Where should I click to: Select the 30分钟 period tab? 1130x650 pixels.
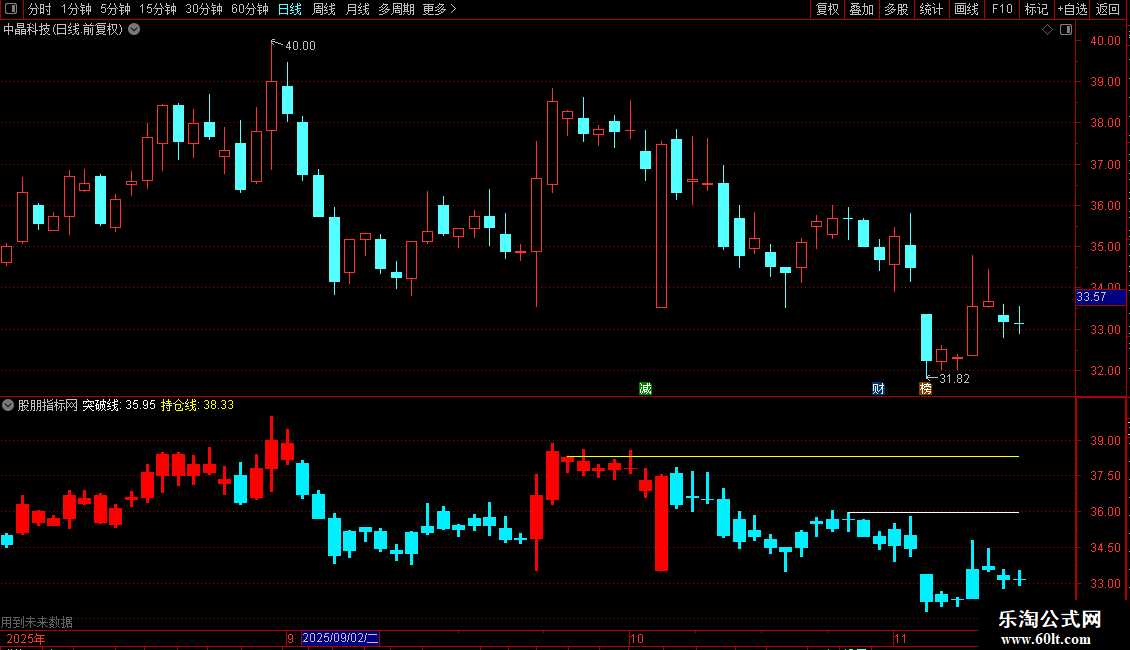(204, 9)
